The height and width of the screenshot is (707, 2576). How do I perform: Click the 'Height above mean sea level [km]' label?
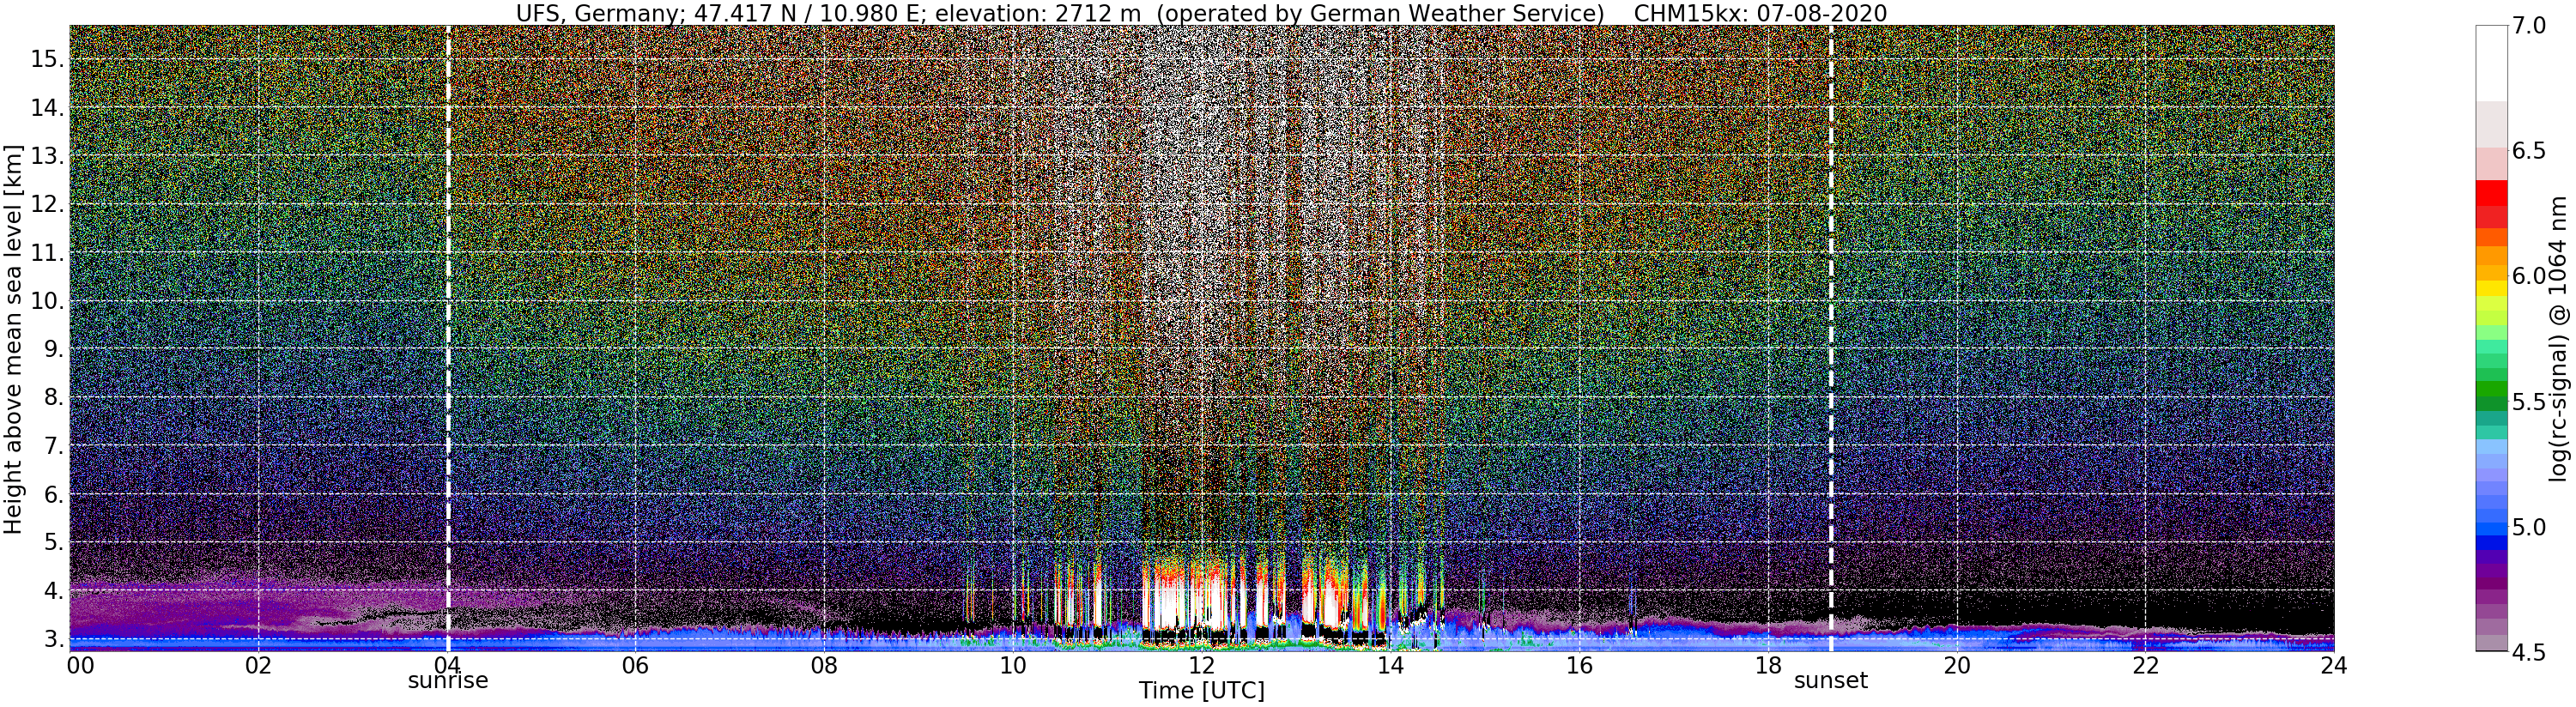pos(13,338)
